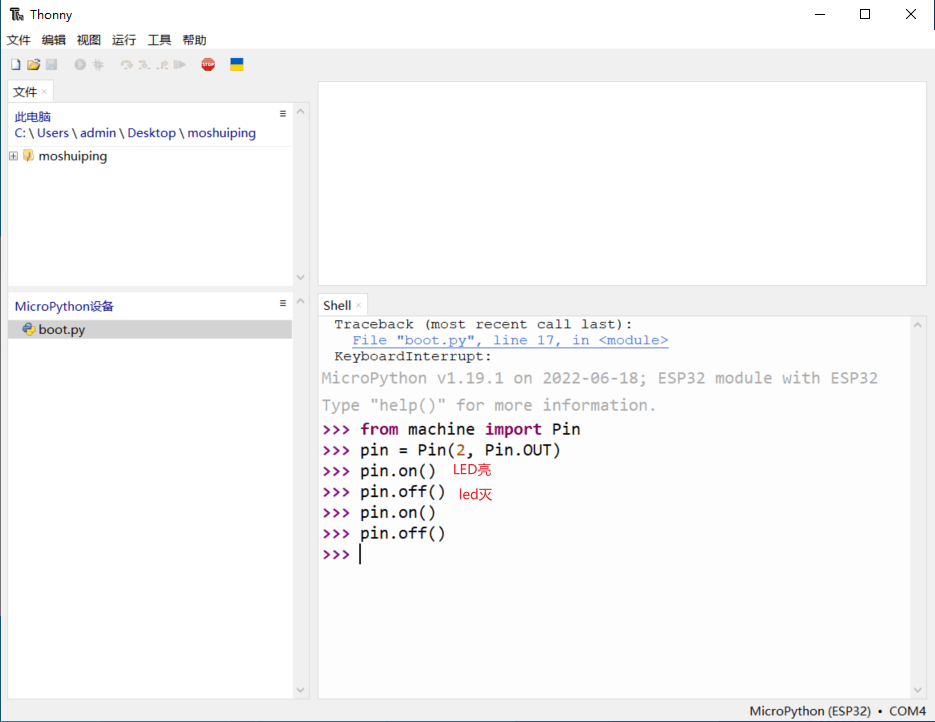Click the resume debugging icon
935x722 pixels.
tap(179, 65)
